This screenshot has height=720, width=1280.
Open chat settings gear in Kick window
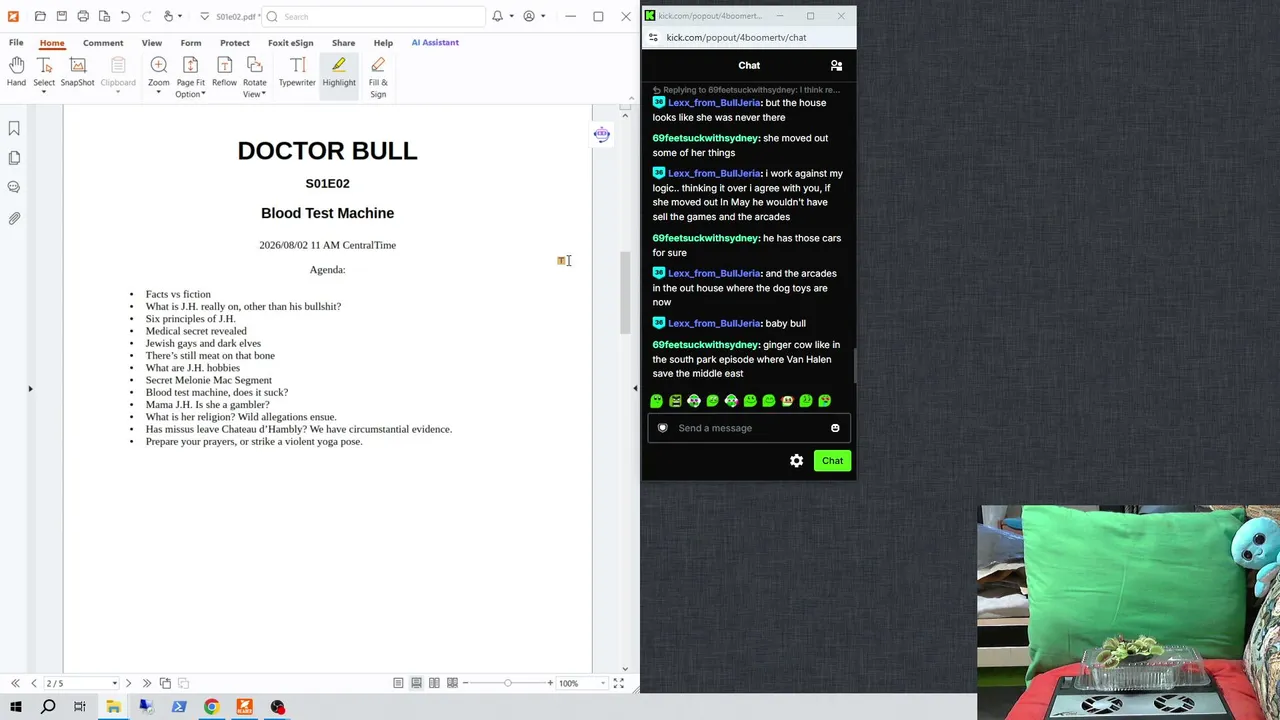tap(796, 461)
